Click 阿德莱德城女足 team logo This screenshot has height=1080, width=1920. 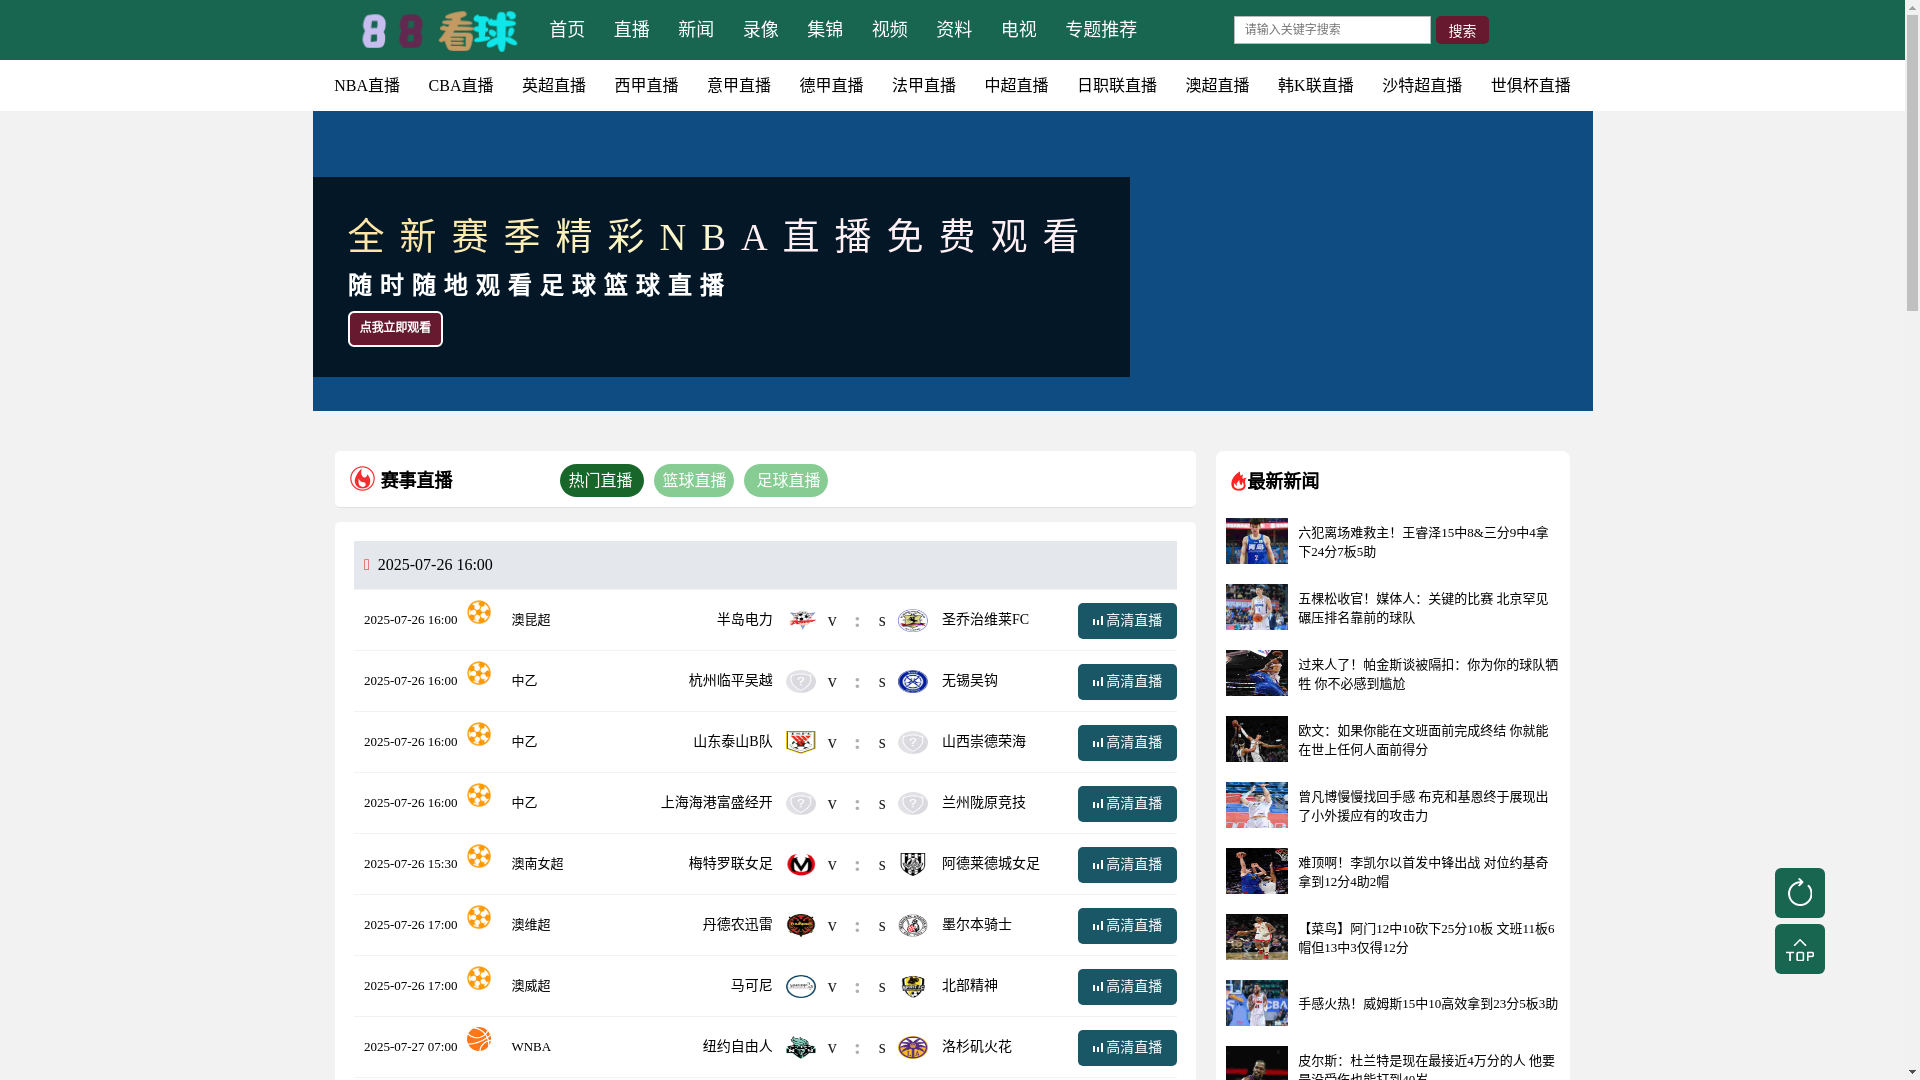[x=912, y=864]
